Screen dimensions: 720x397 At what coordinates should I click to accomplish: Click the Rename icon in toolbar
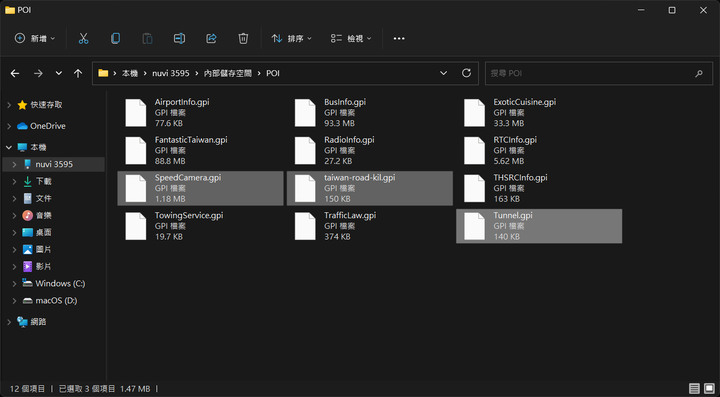pos(179,39)
